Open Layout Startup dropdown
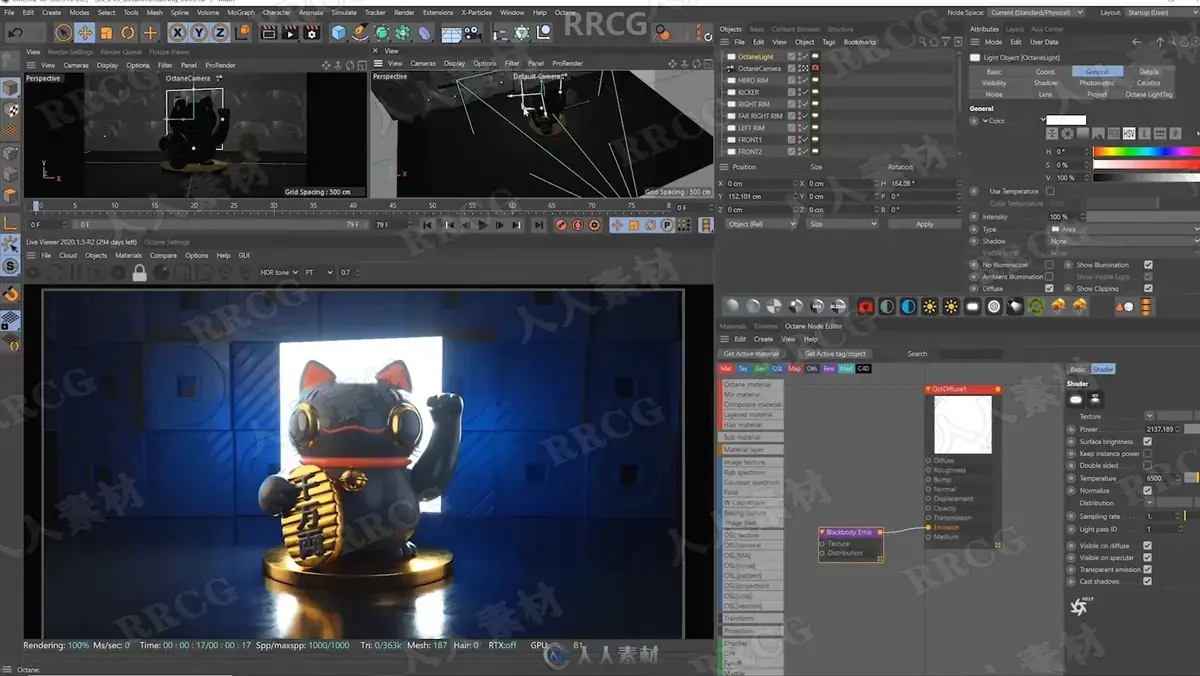1200x676 pixels. click(x=1162, y=12)
